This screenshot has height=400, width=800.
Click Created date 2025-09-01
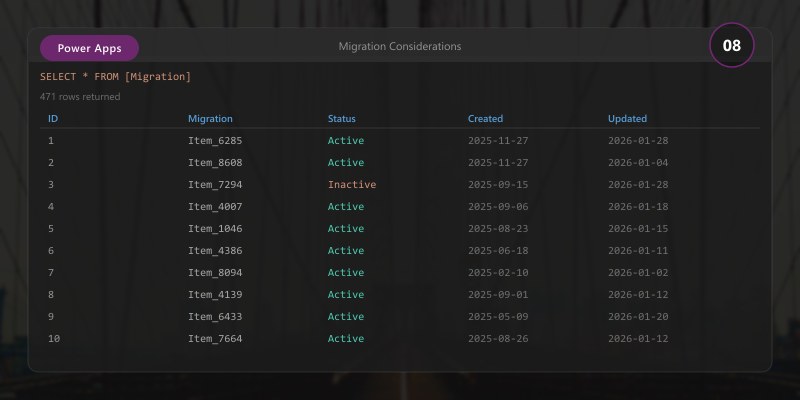(498, 294)
